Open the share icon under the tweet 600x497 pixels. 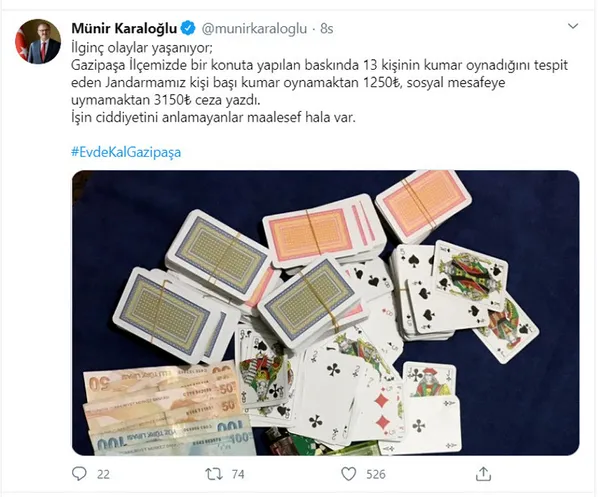[483, 474]
